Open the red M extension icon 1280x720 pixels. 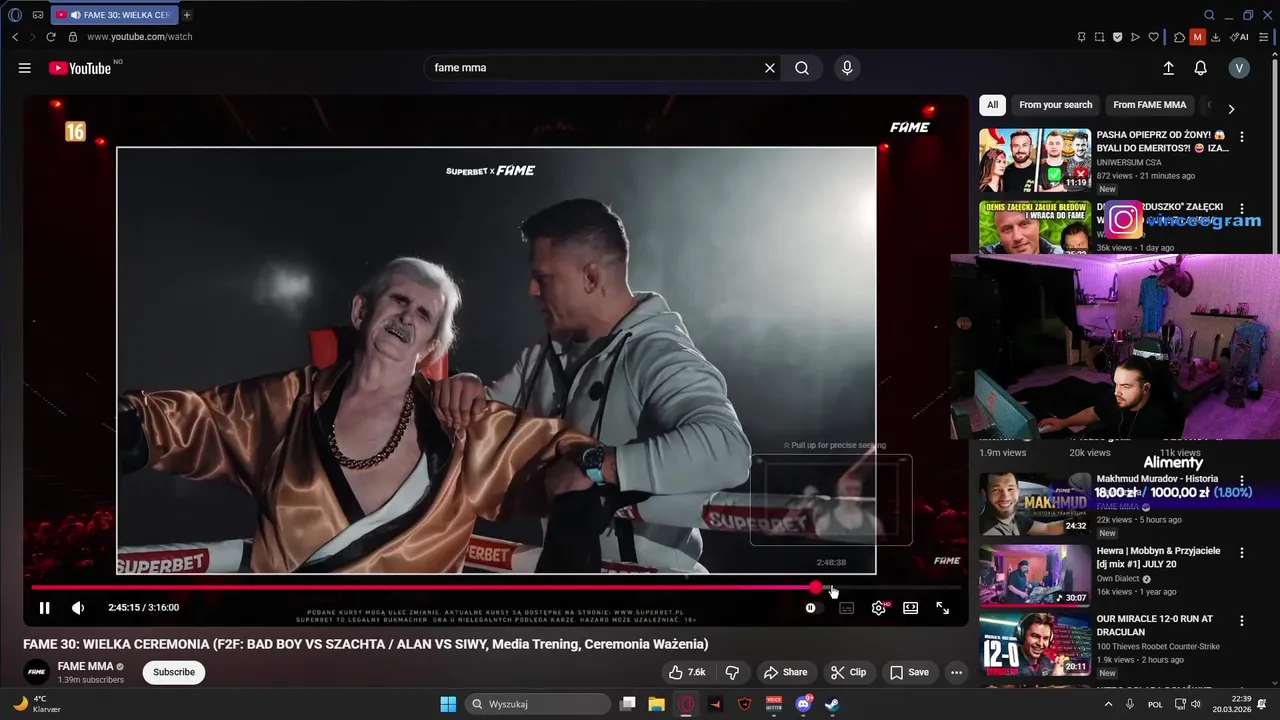coord(1197,37)
